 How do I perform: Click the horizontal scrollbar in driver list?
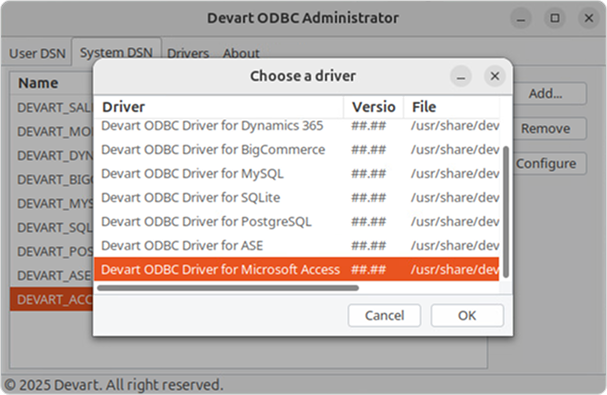(228, 288)
